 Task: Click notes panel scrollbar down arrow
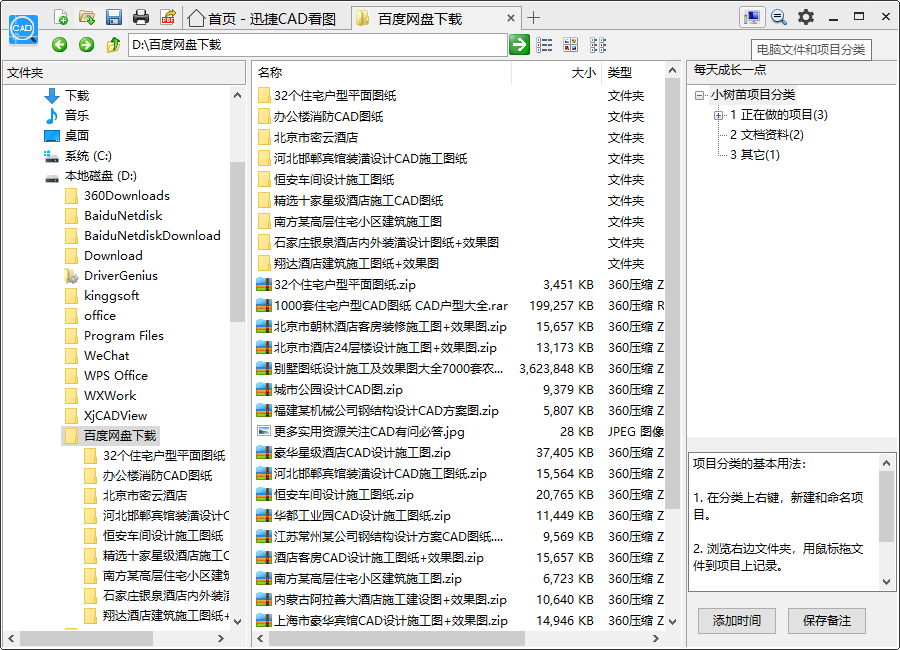(x=886, y=582)
